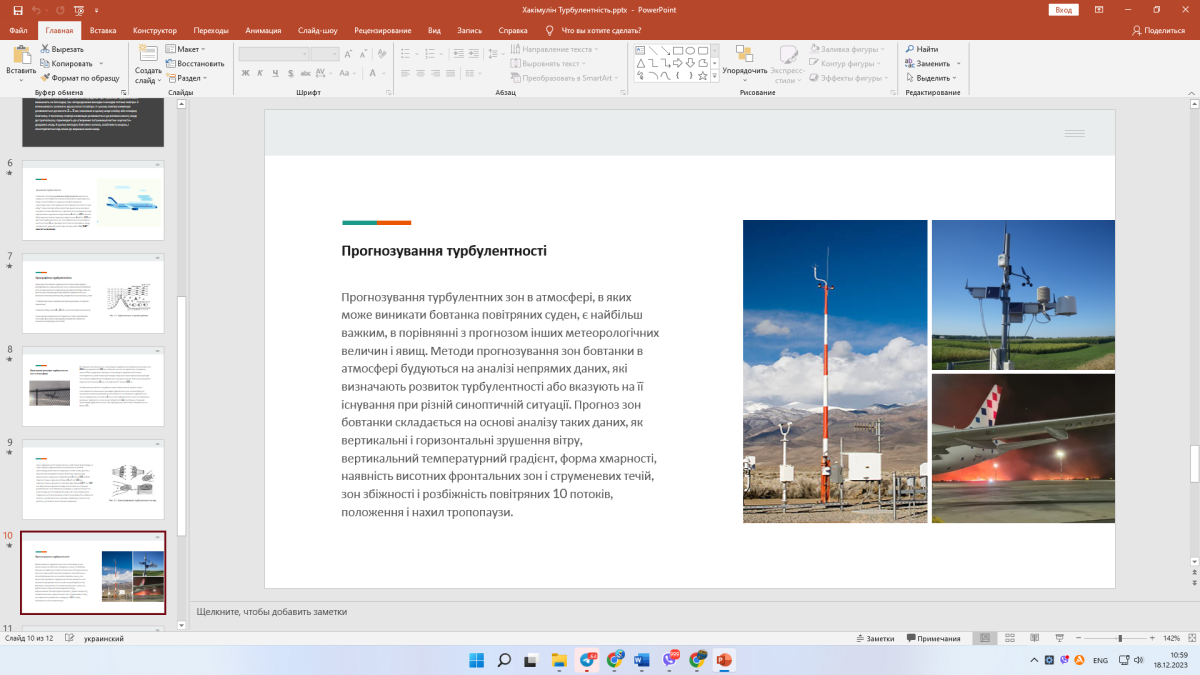1200x675 pixels.
Task: Click the Поделиться share button
Action: (x=1158, y=31)
